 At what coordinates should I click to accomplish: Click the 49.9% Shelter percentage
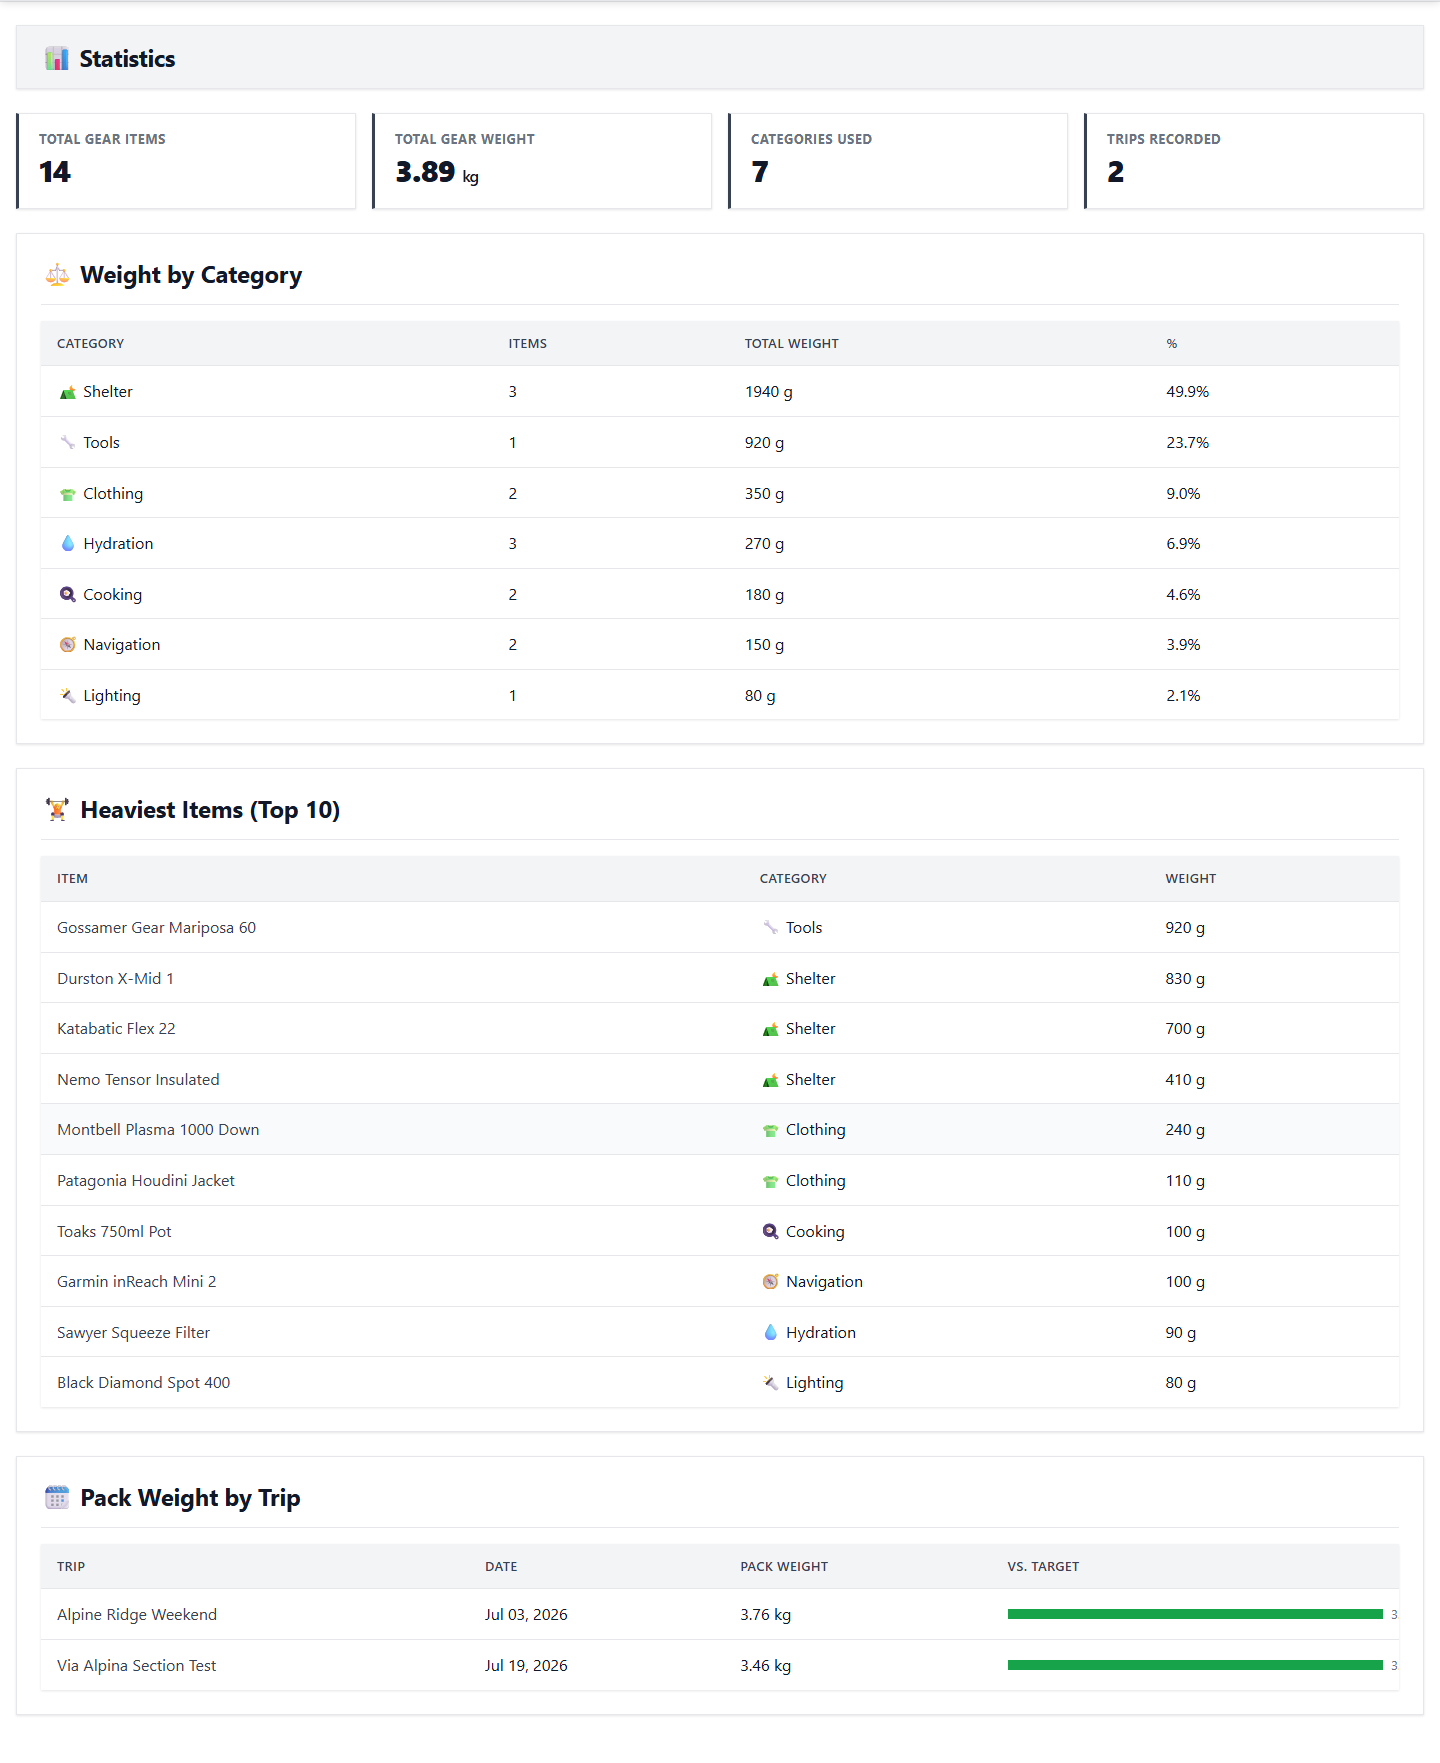click(x=1187, y=392)
